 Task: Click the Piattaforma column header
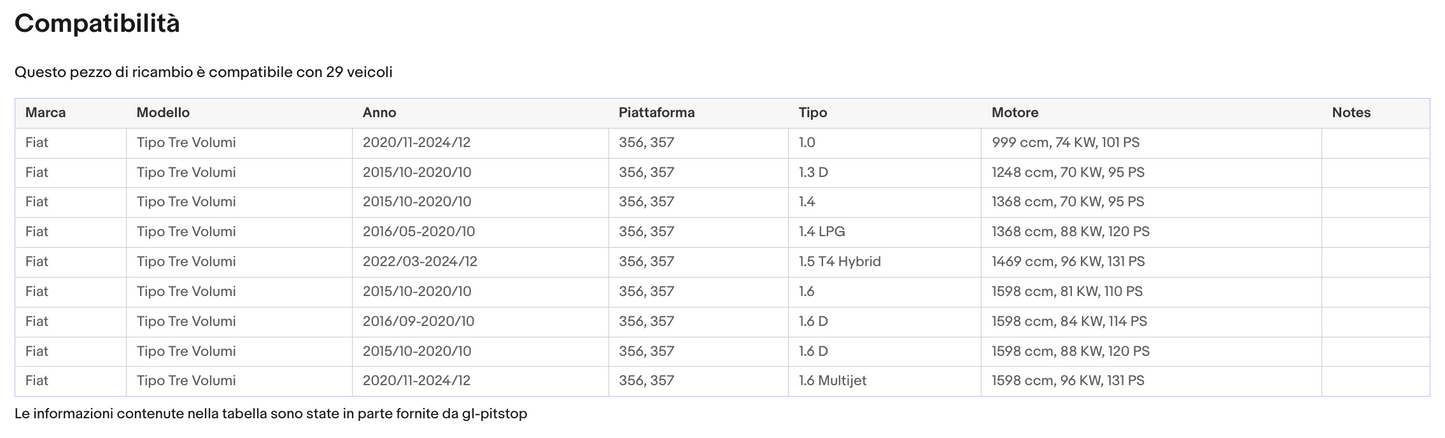[x=656, y=113]
